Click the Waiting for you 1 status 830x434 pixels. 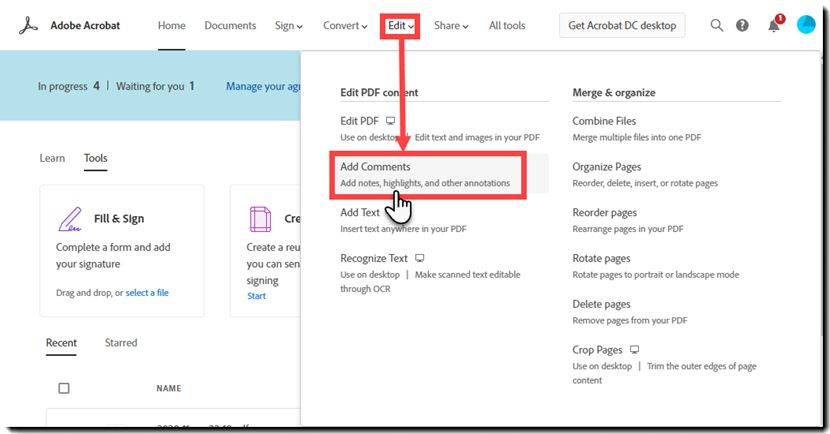pos(156,86)
